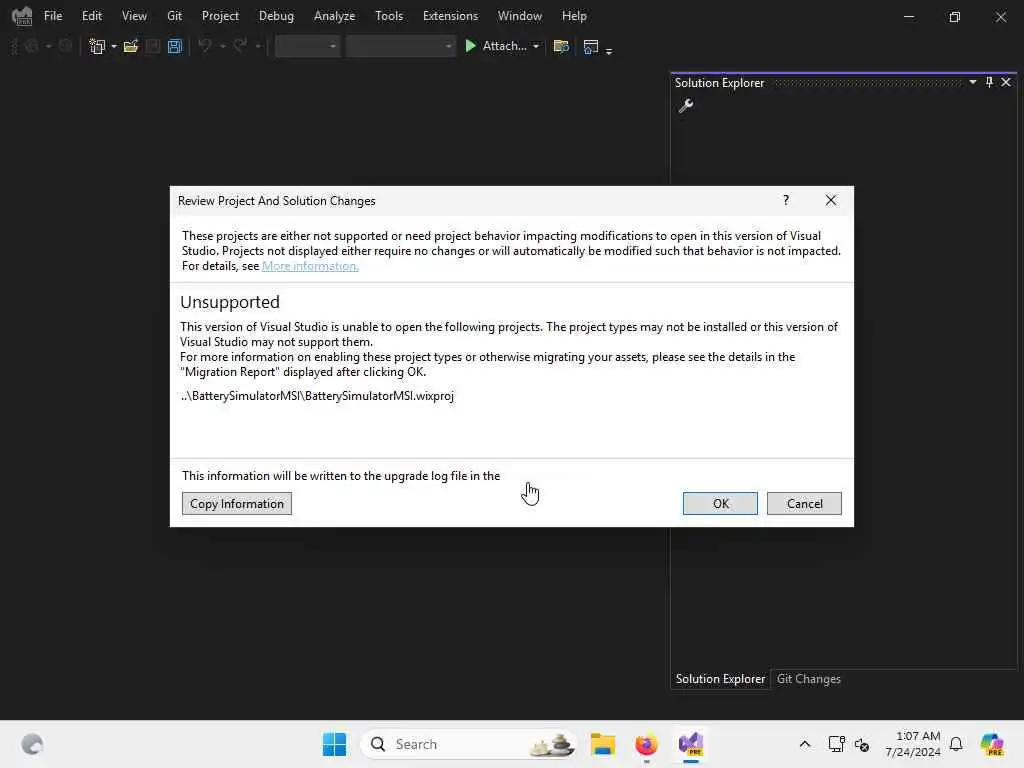
Task: Click the widgets icon on the taskbar
Action: pyautogui.click(x=32, y=744)
